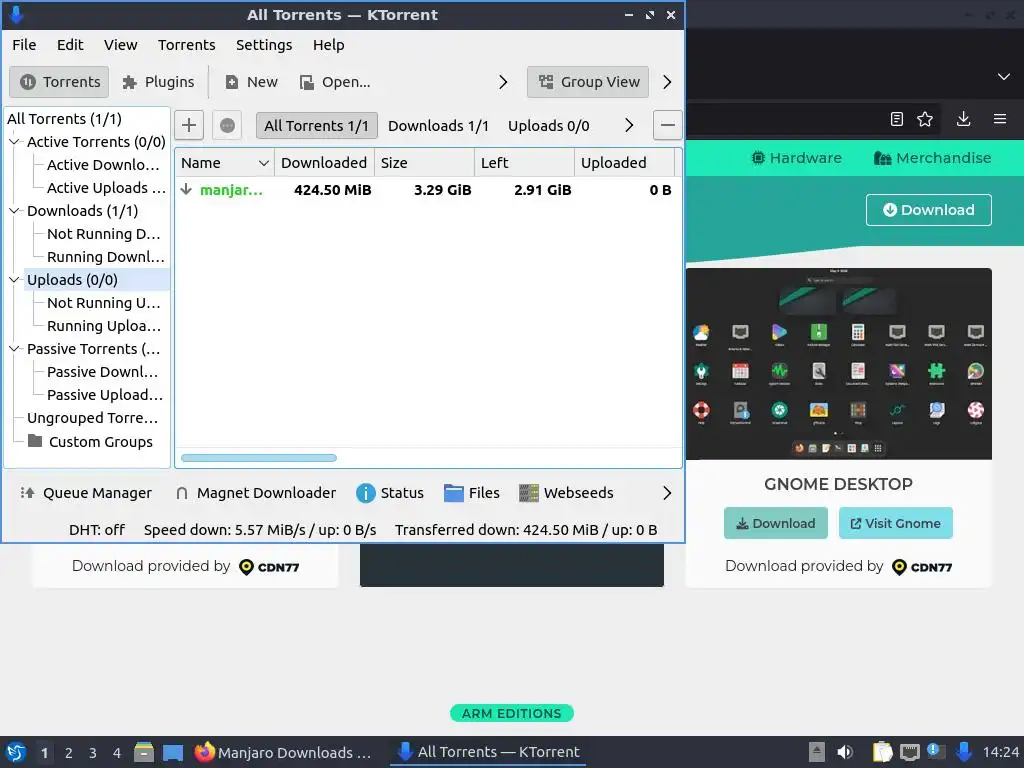Click the GNOME Desktop Download button
The height and width of the screenshot is (768, 1024).
point(776,523)
